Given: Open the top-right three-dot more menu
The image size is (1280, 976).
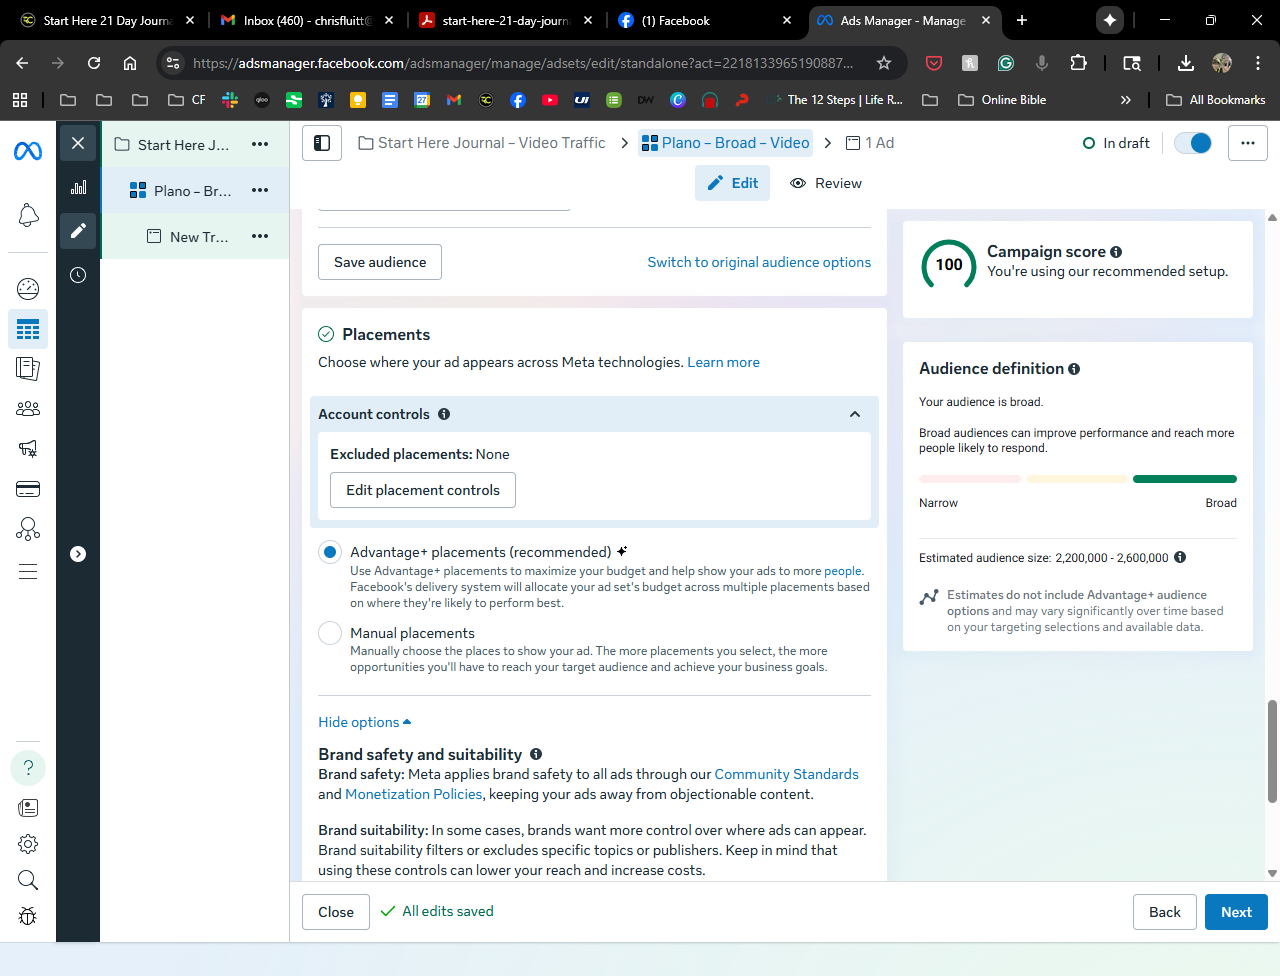Looking at the screenshot, I should tap(1248, 143).
